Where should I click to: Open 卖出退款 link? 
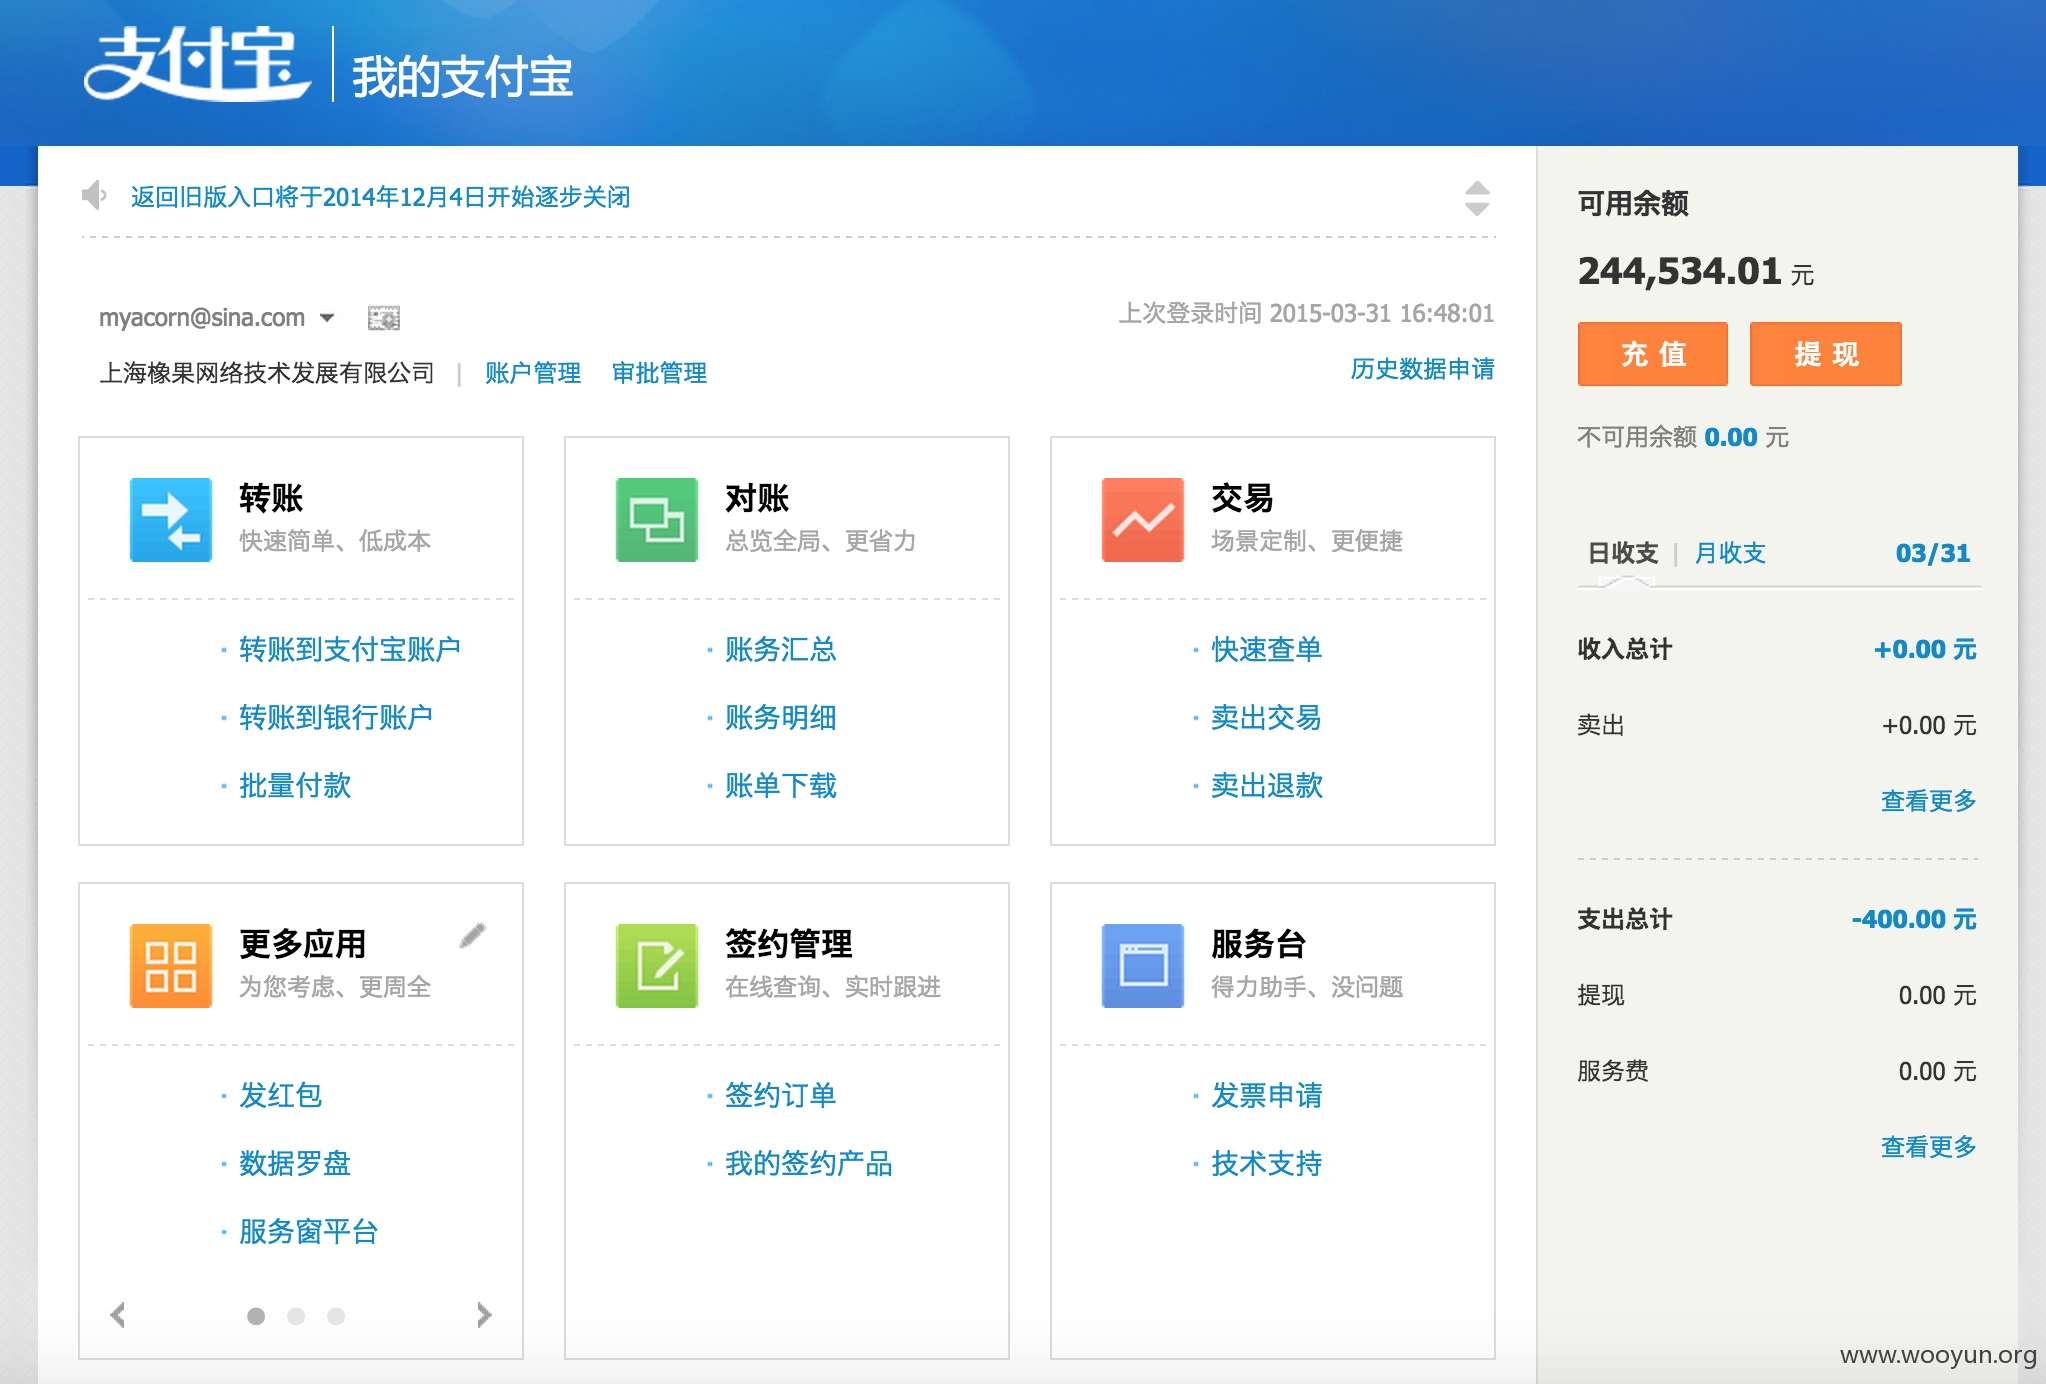[1267, 786]
